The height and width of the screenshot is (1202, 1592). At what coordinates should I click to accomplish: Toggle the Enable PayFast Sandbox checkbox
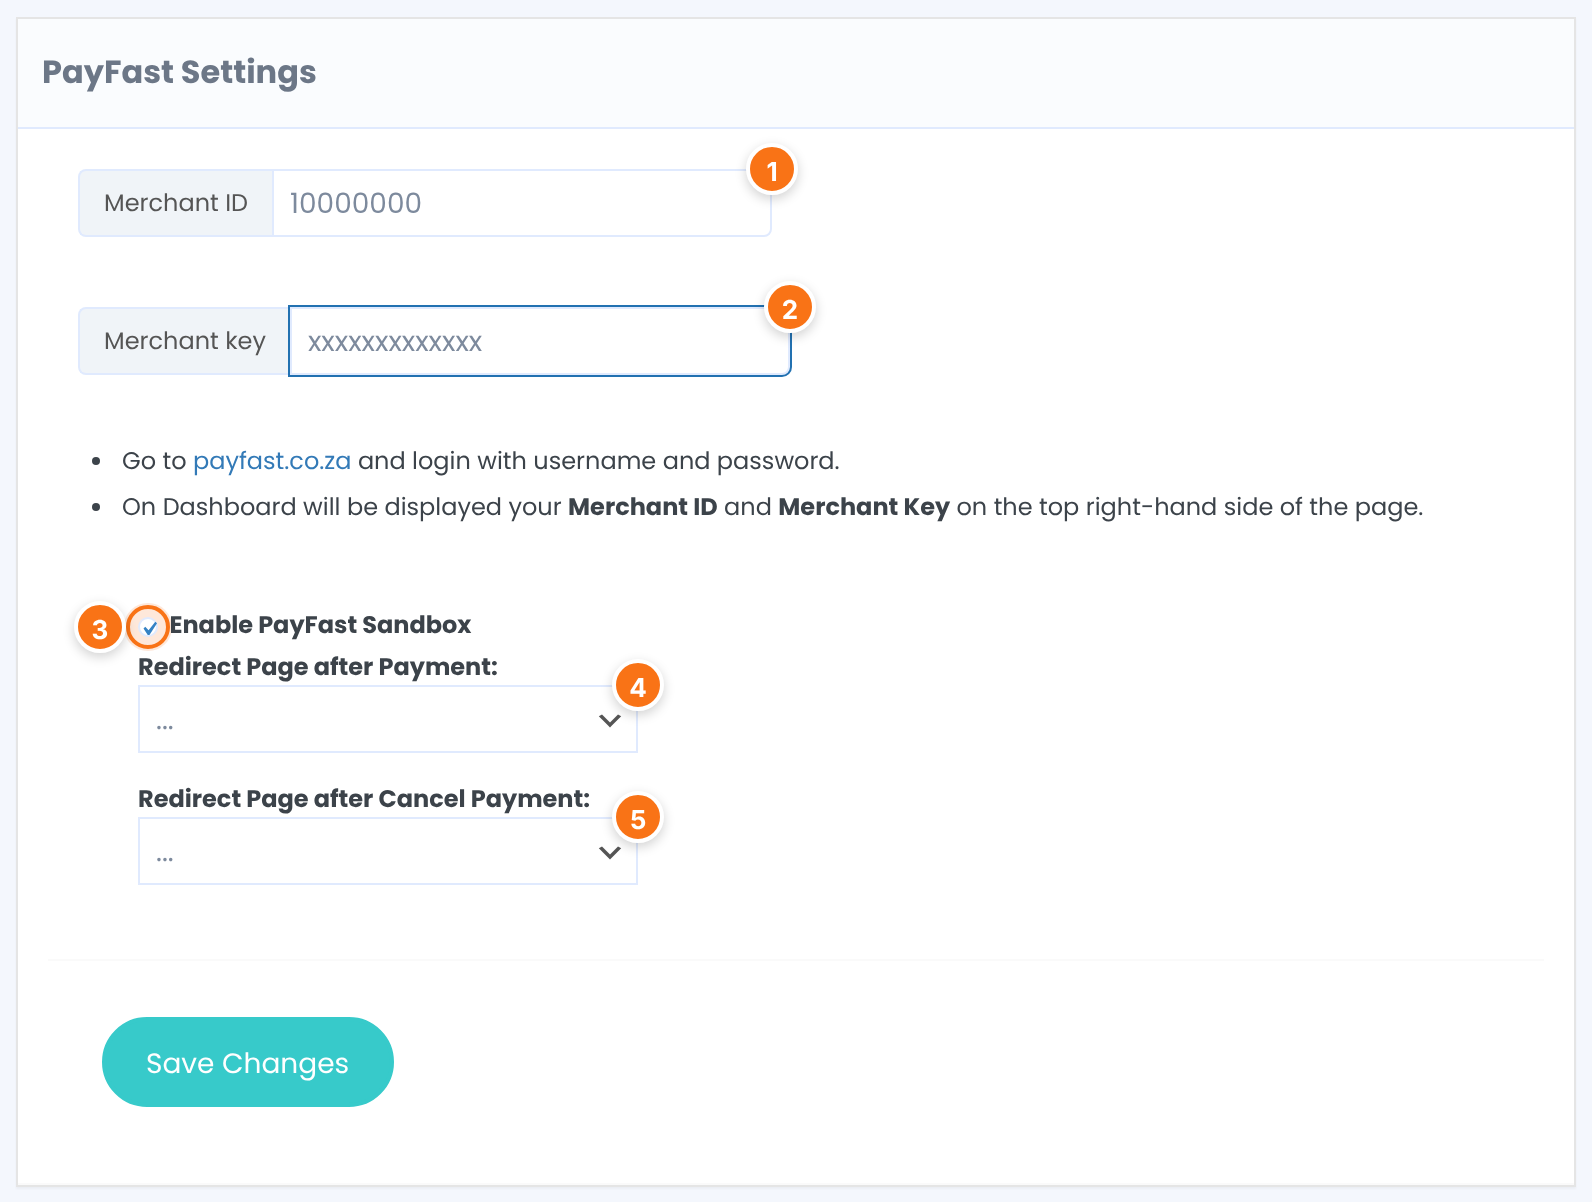click(149, 628)
